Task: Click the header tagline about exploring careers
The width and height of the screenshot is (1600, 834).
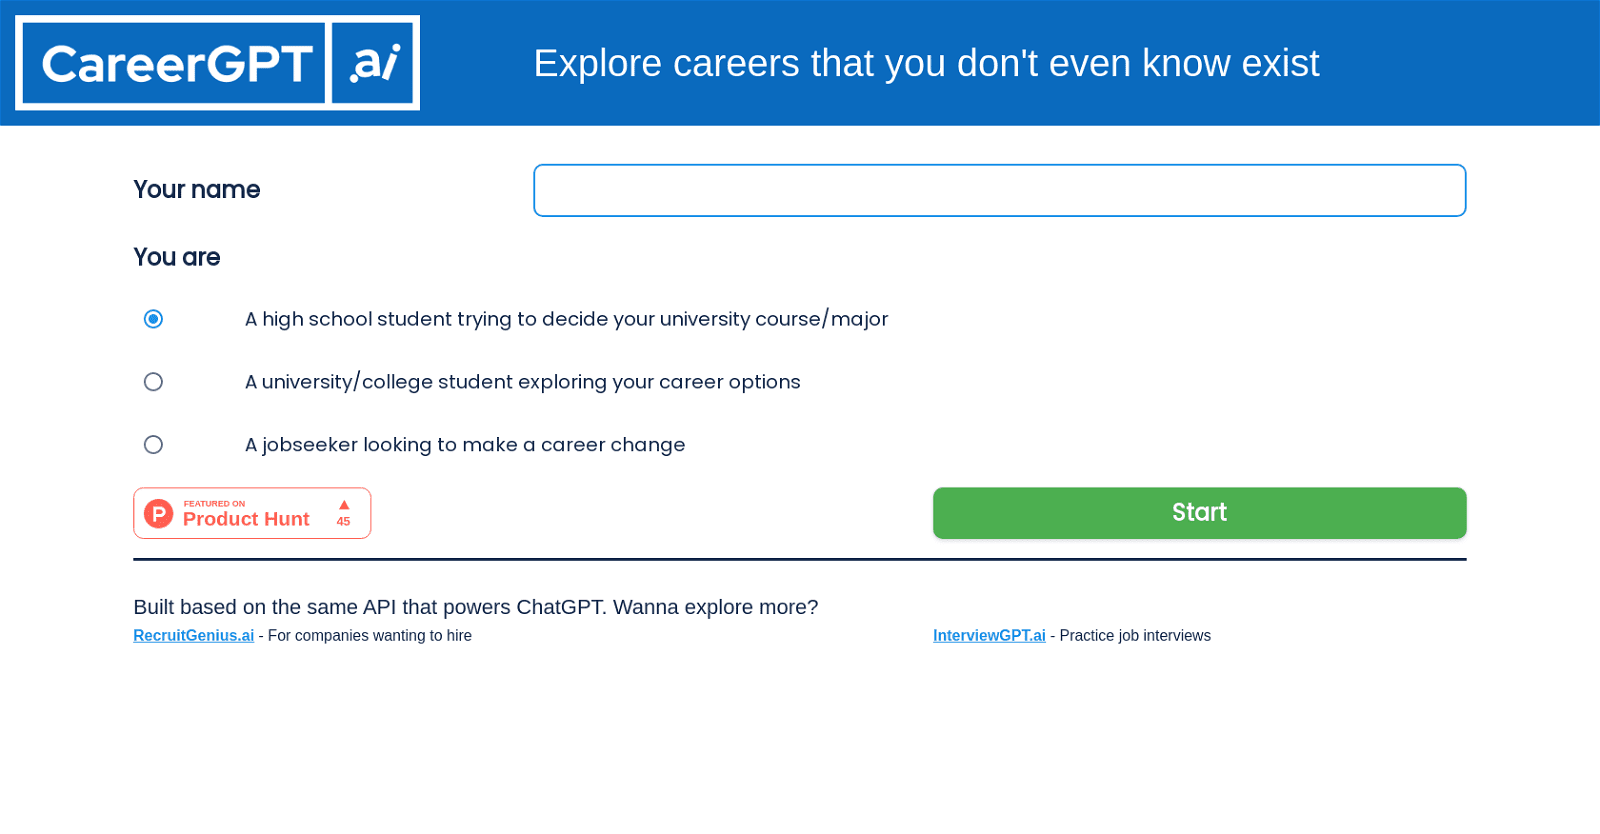Action: [928, 63]
